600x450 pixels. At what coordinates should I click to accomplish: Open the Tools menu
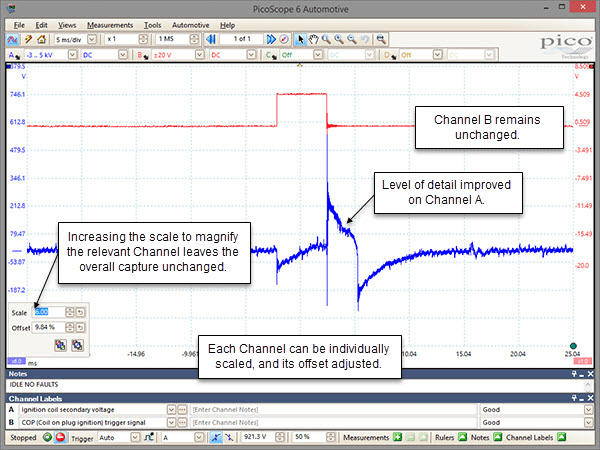(x=152, y=25)
